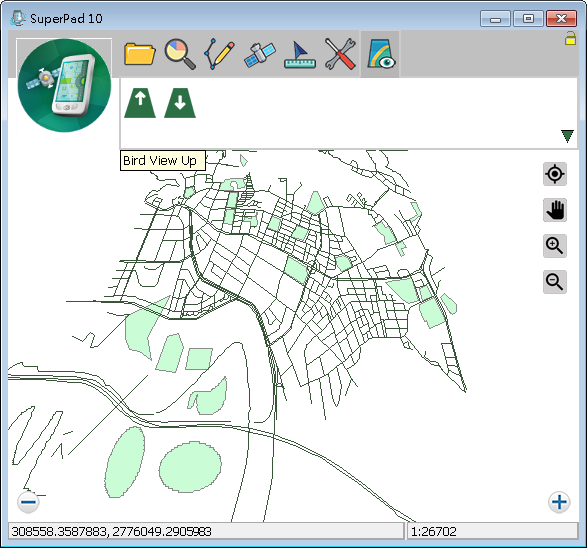Open the GPS satellite tools icon
587x548 pixels.
tap(260, 54)
